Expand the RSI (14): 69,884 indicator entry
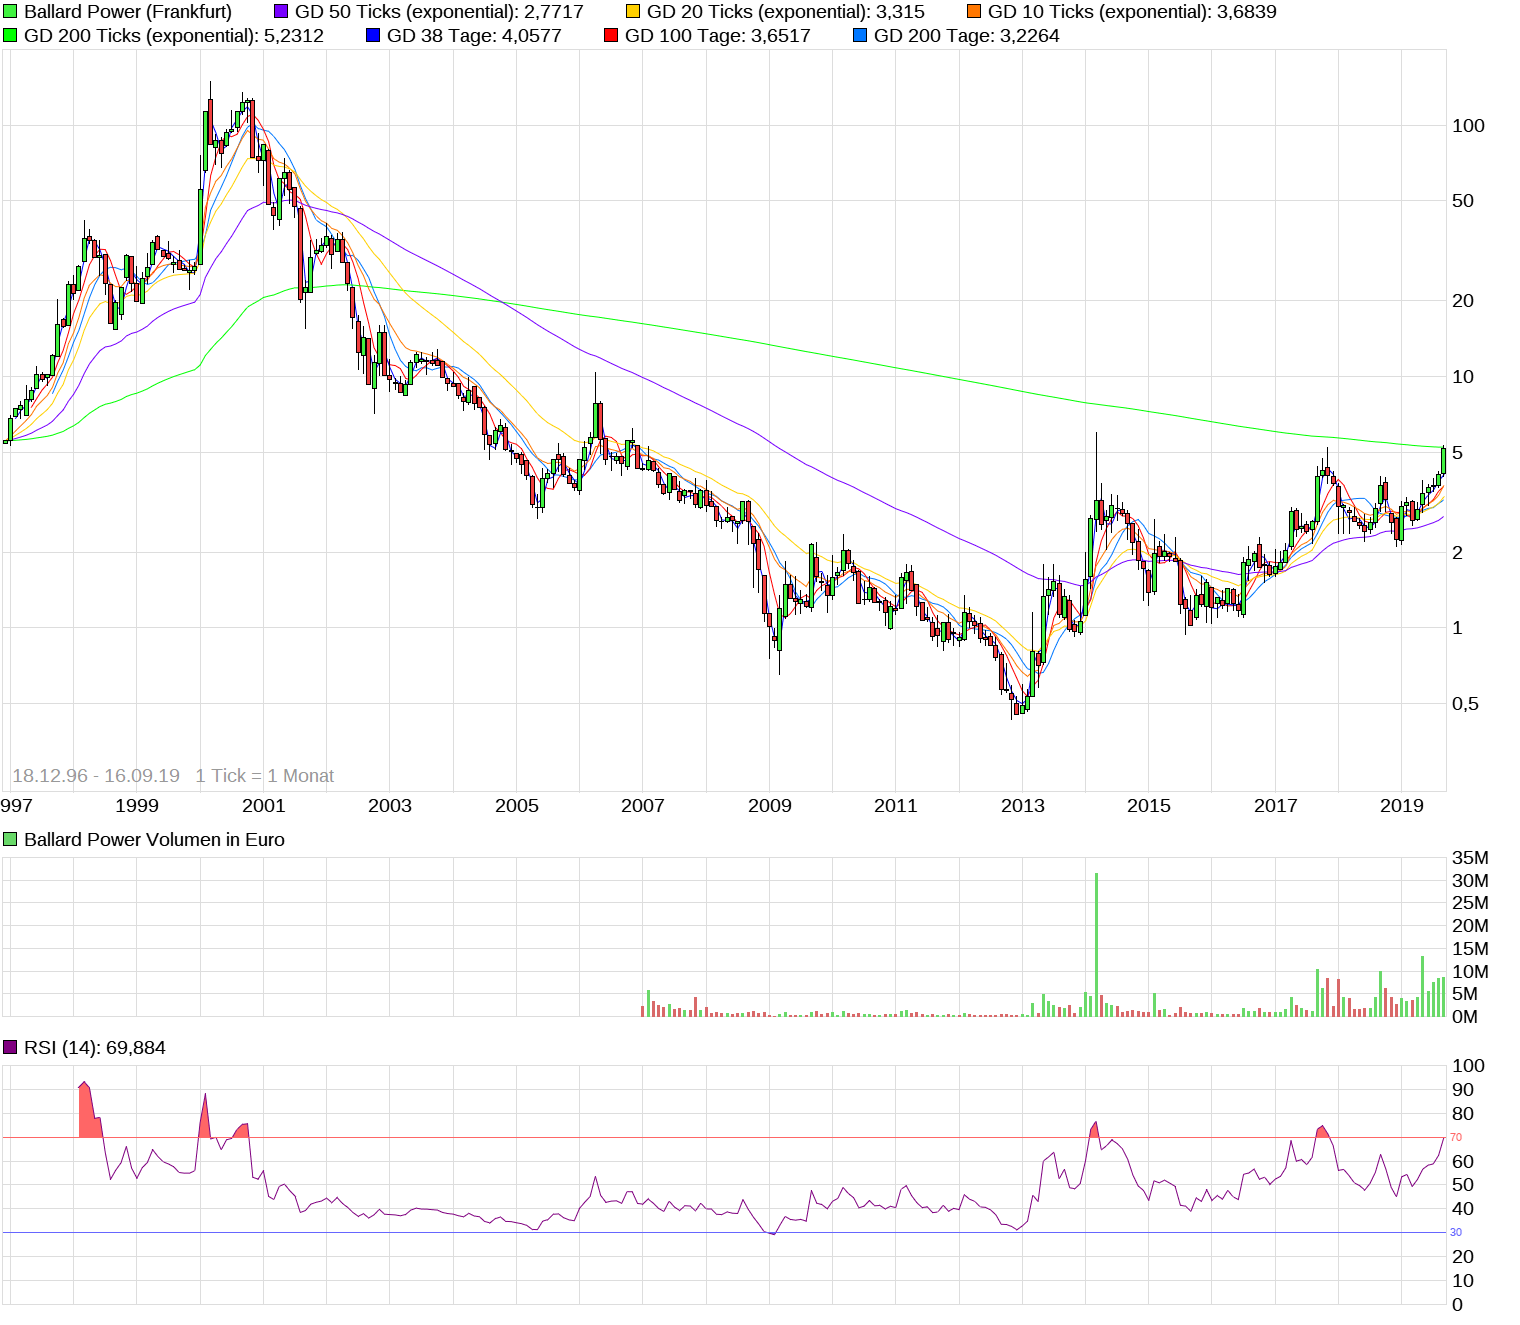The image size is (1520, 1325). point(97,1048)
